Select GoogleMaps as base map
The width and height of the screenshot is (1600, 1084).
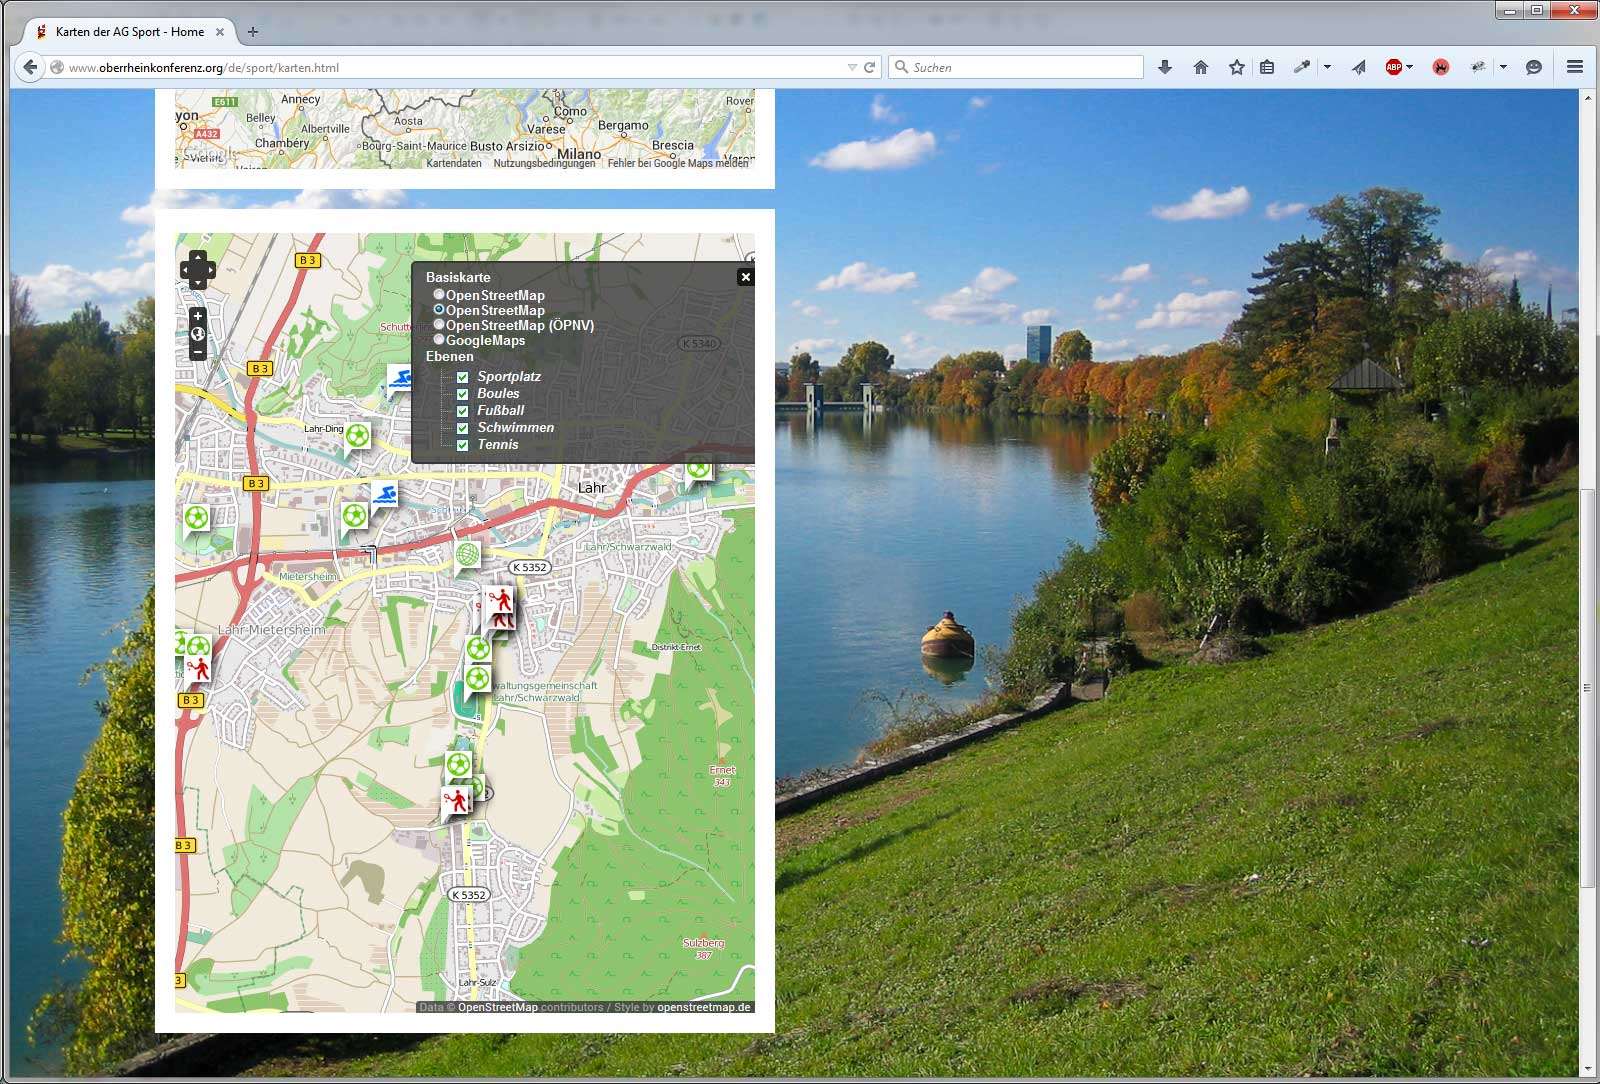[x=439, y=340]
